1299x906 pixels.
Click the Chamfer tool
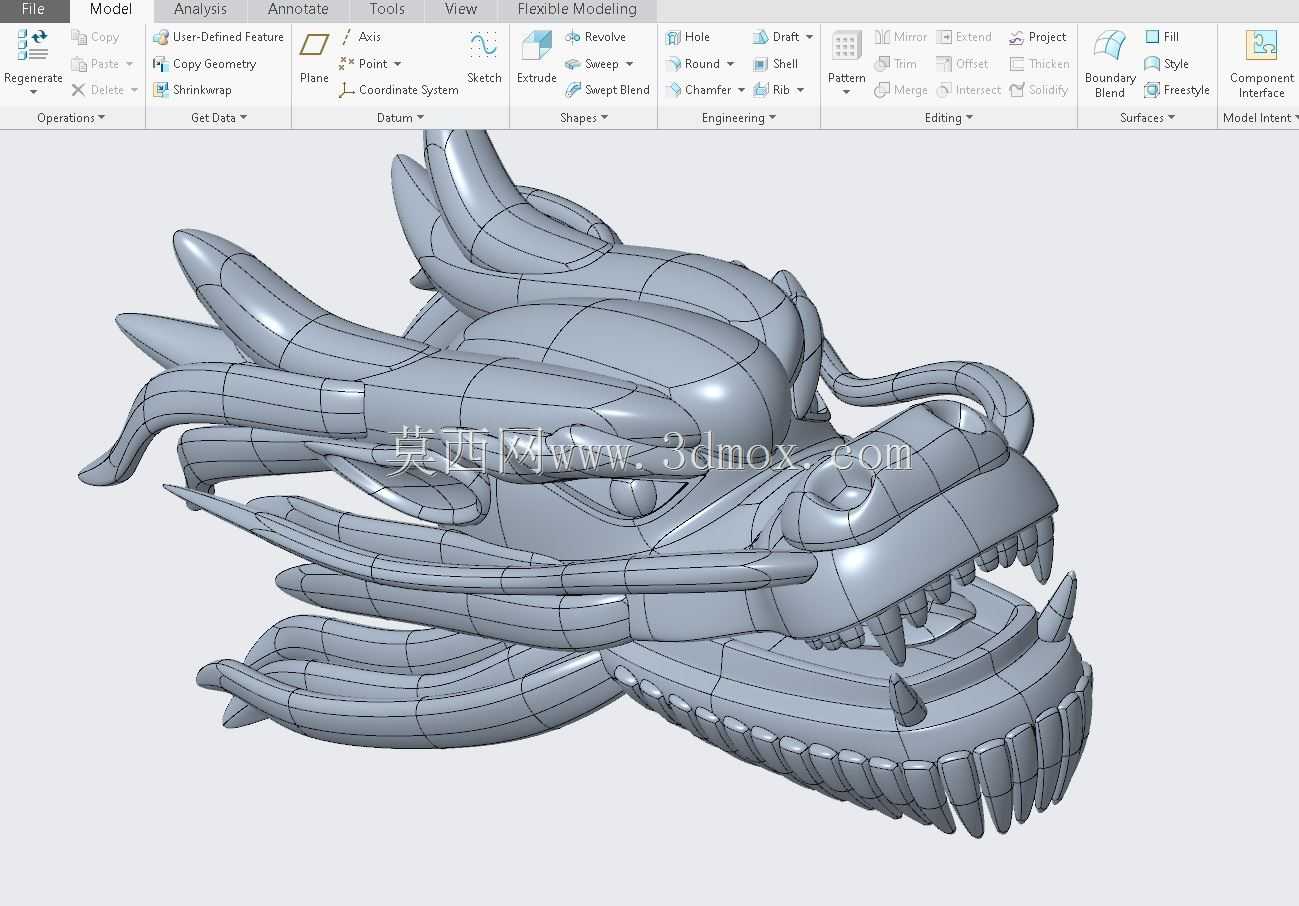(698, 90)
